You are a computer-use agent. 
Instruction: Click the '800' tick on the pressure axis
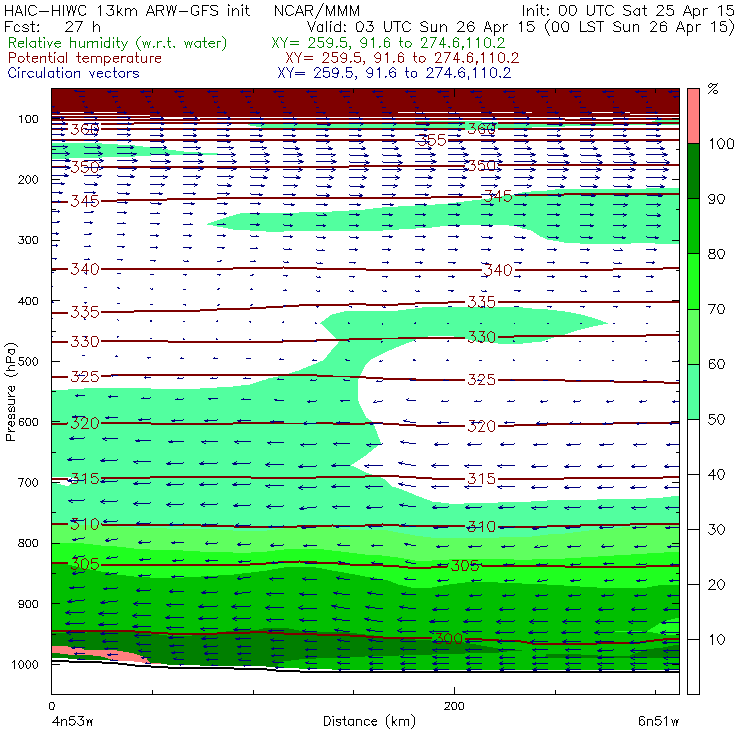click(x=28, y=543)
